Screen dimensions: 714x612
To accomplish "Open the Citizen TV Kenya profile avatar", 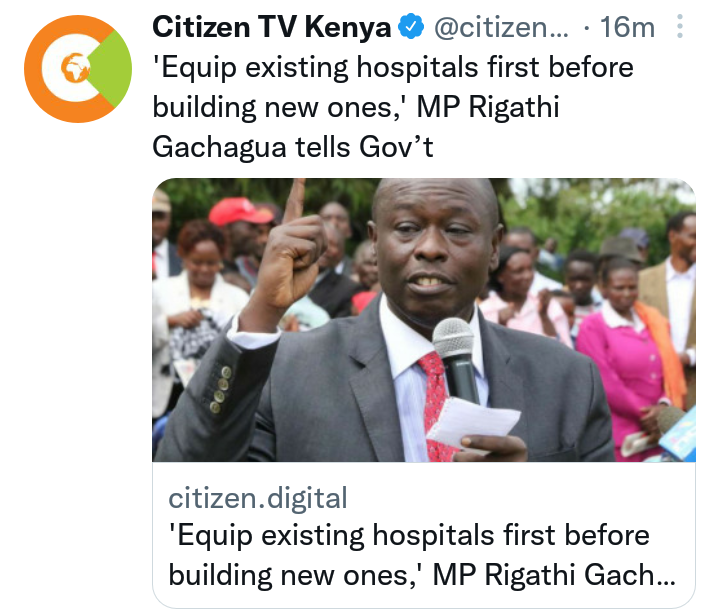I will 78,69.
